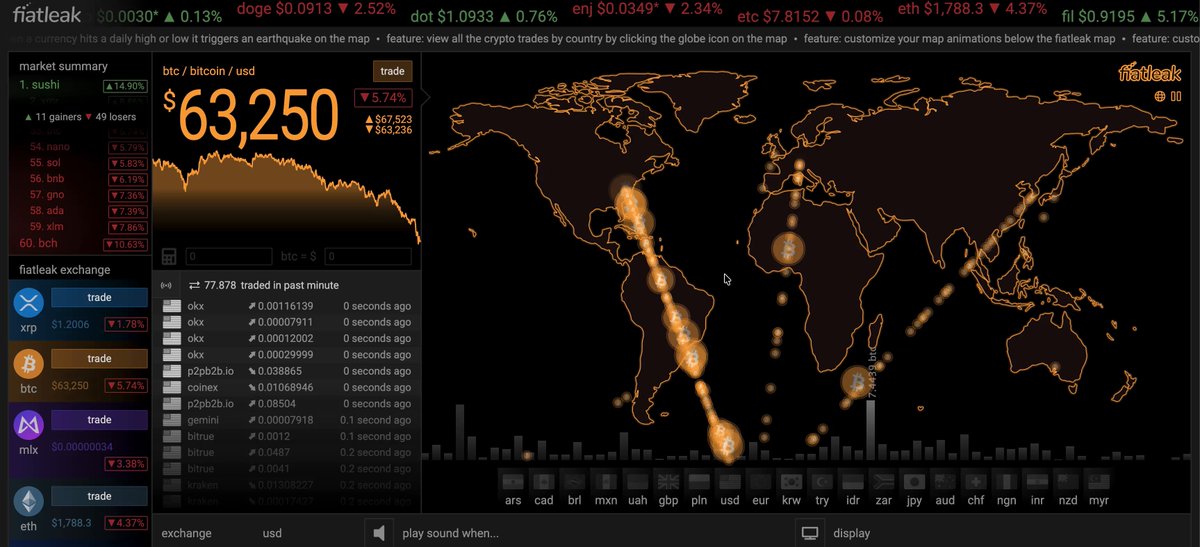This screenshot has width=1200, height=547.
Task: Select the Bitcoin coin icon in exchange list
Action: pyautogui.click(x=27, y=365)
